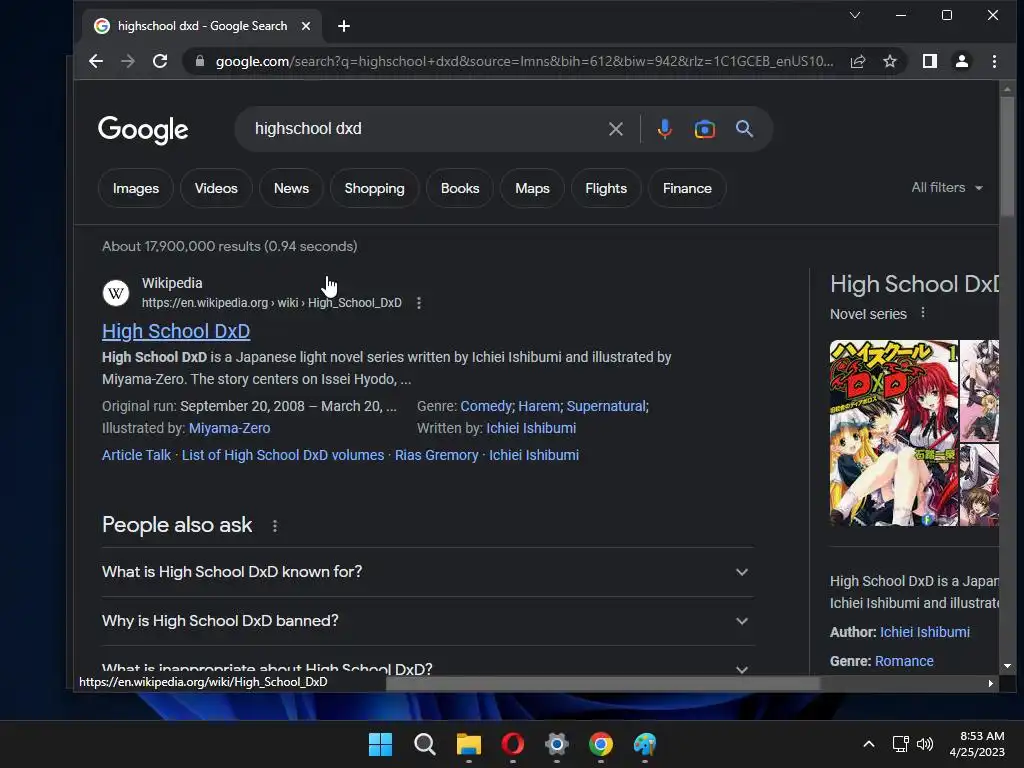Open the tab search chevron in title bar

coord(855,15)
